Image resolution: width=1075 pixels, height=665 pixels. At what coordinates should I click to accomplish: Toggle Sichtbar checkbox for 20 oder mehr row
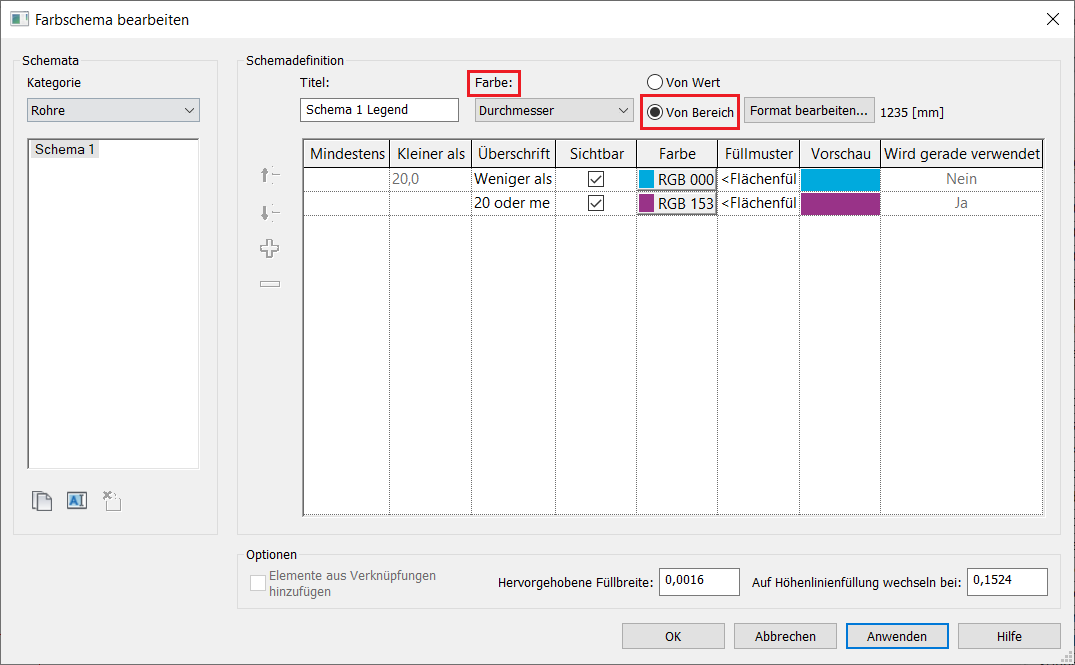tap(596, 203)
